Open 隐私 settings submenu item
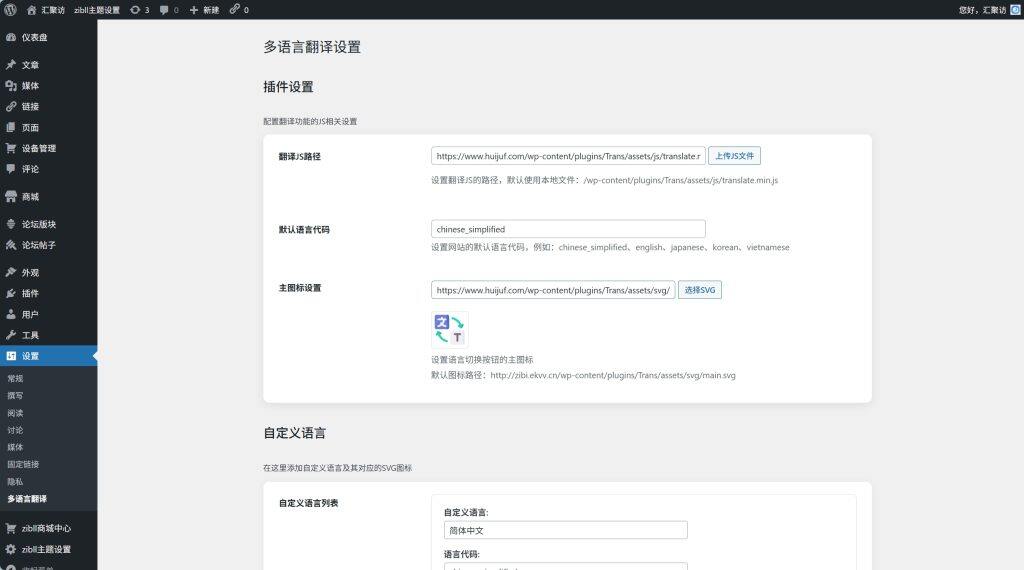Viewport: 1024px width, 570px height. [x=15, y=482]
